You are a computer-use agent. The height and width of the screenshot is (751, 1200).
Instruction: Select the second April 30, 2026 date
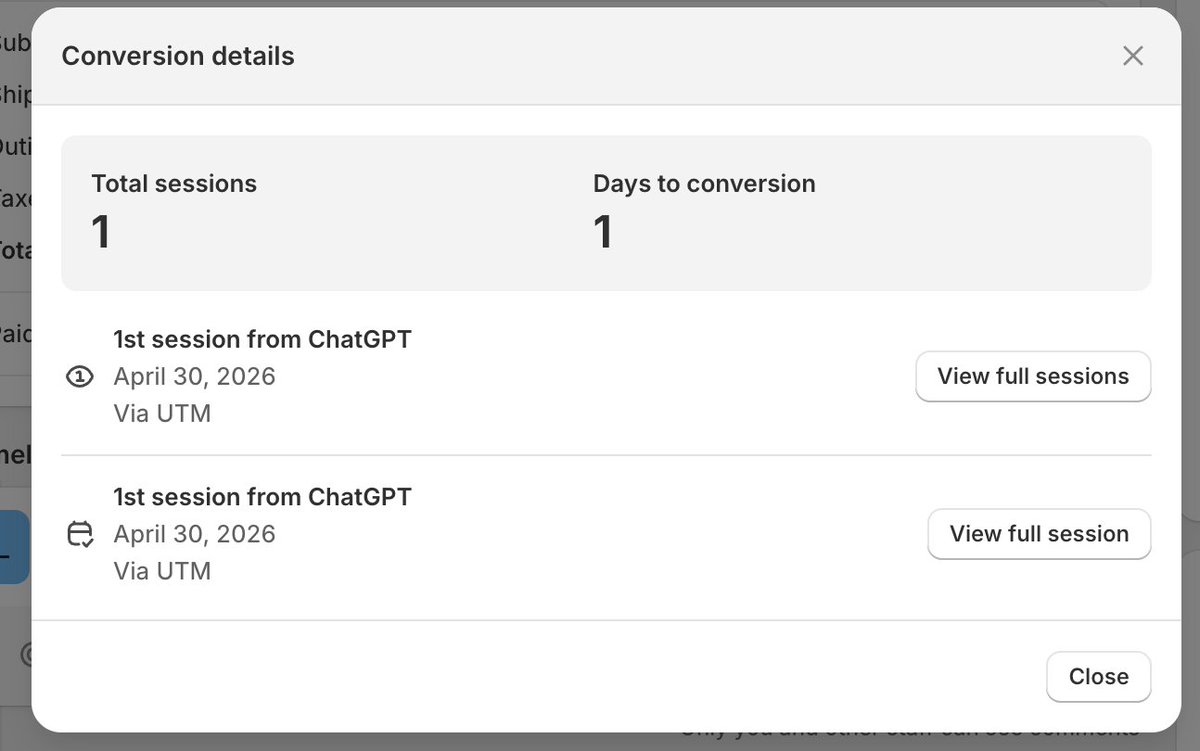[194, 534]
